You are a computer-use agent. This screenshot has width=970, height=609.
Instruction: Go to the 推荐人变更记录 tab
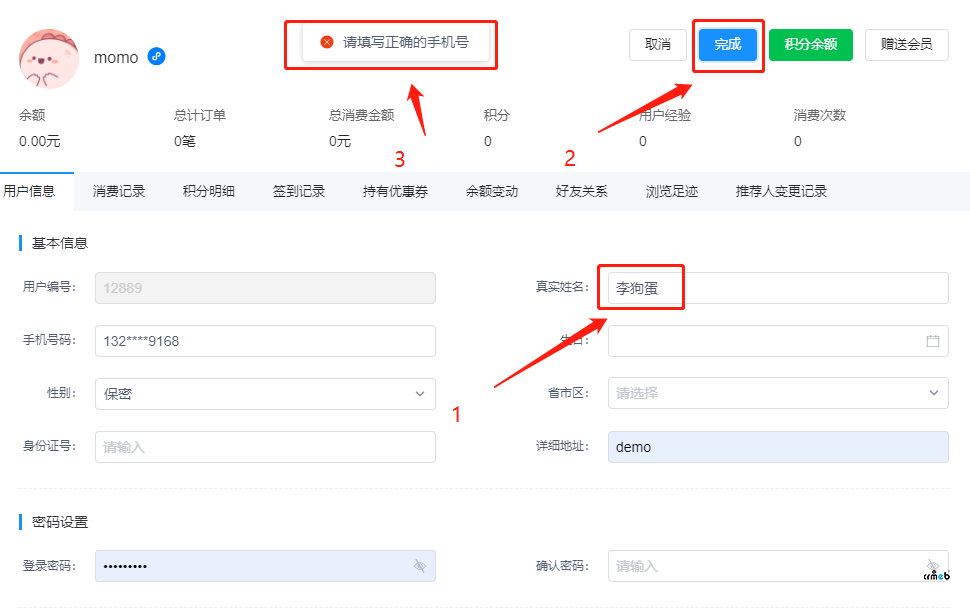[781, 191]
